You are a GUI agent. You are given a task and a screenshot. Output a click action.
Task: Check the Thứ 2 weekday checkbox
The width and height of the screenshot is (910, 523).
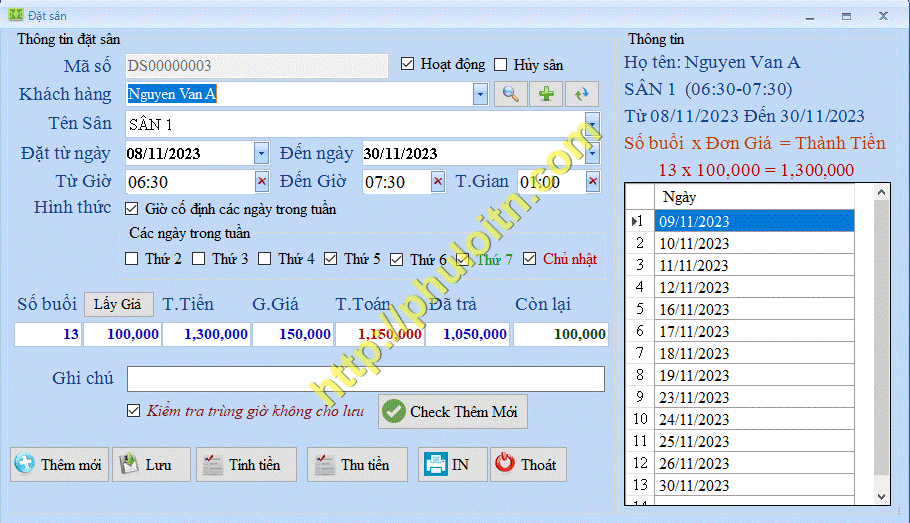click(132, 259)
